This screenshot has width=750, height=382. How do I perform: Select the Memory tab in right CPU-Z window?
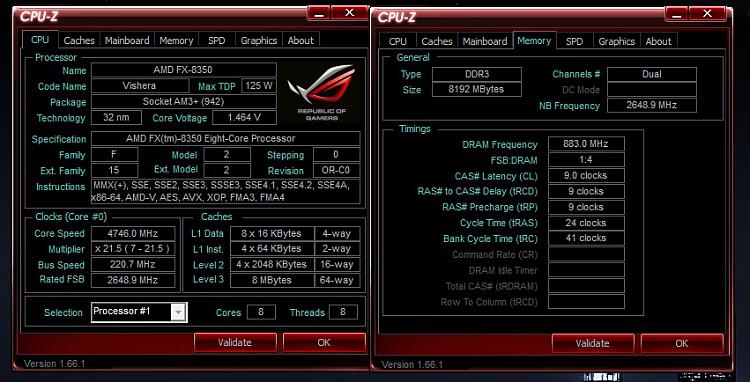click(534, 41)
